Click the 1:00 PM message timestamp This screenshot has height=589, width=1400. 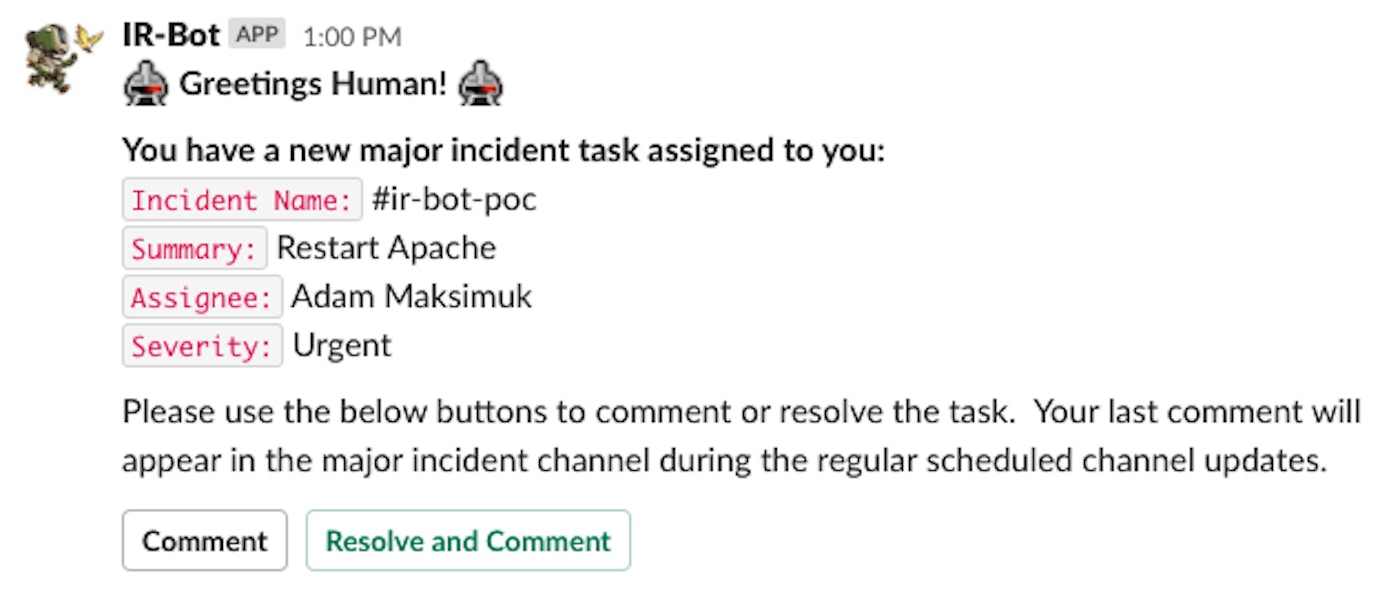(x=351, y=37)
